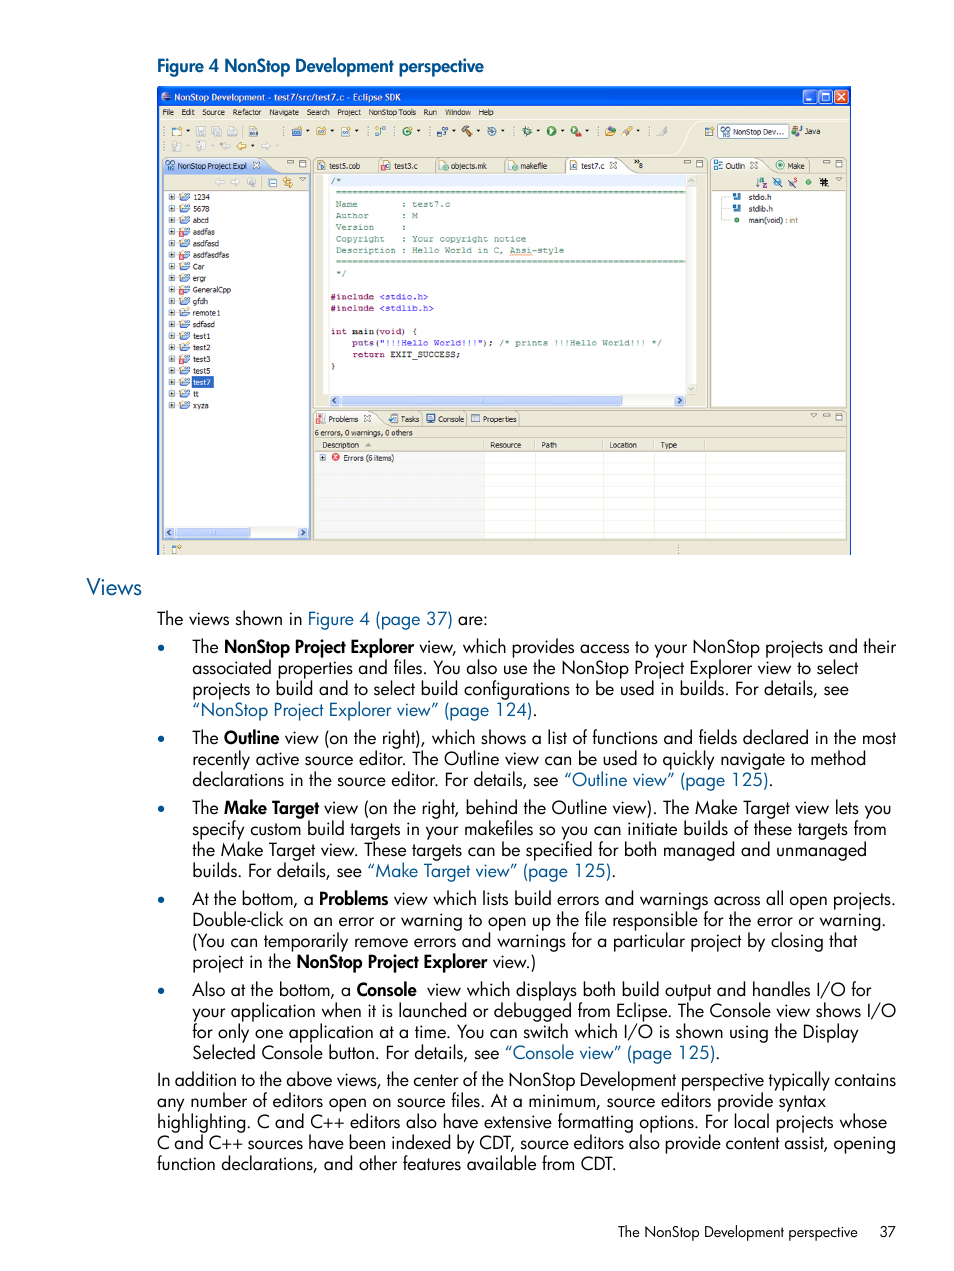The image size is (954, 1271).
Task: Toggle Hide Static Members icon in Outline
Action: [792, 182]
